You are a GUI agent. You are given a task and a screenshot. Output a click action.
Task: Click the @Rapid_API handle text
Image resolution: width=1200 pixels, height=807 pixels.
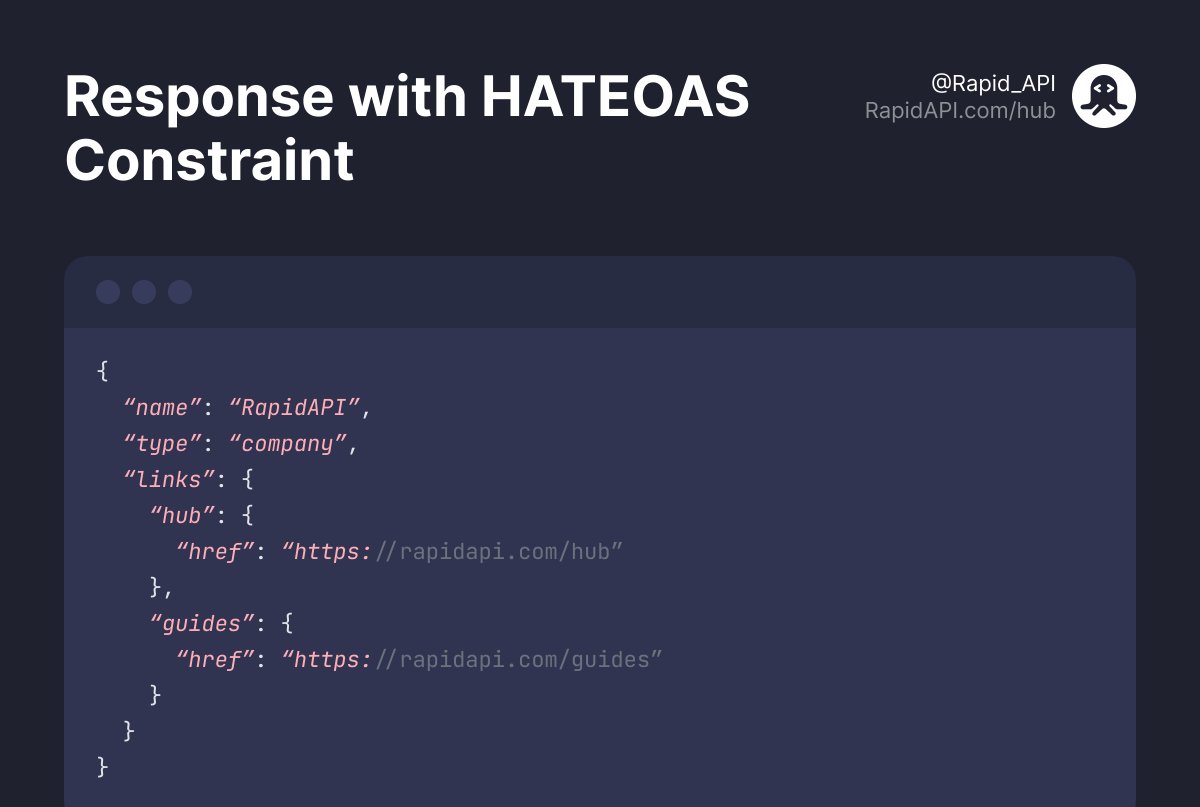(993, 84)
